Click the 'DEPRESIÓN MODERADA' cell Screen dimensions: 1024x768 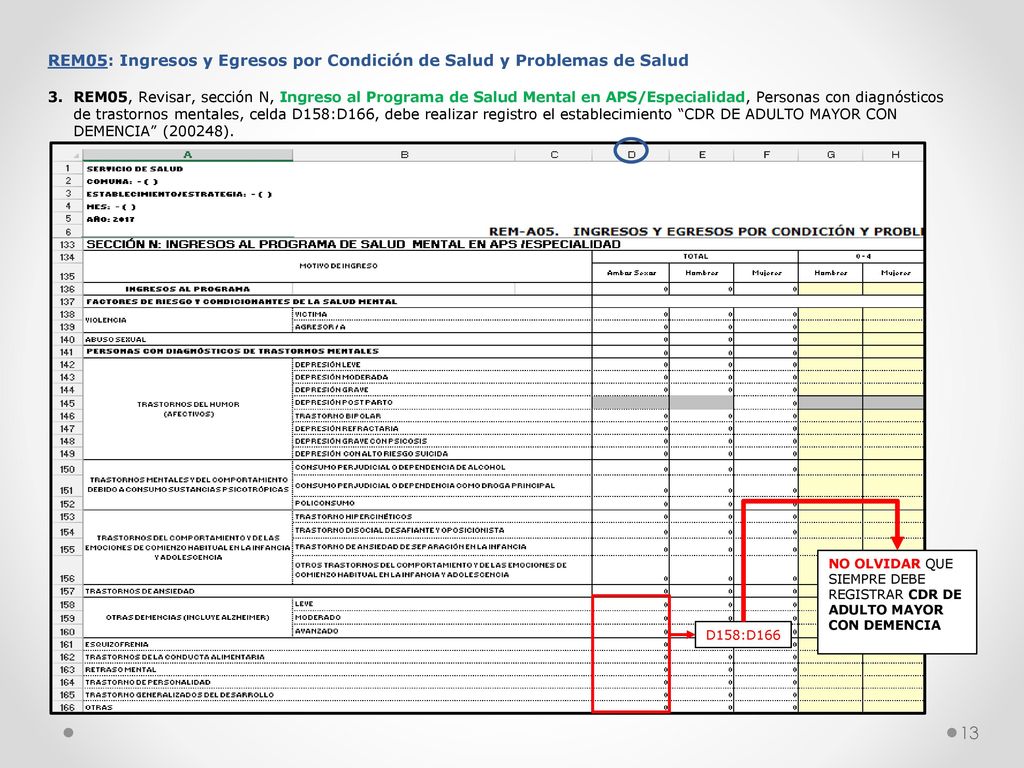442,377
